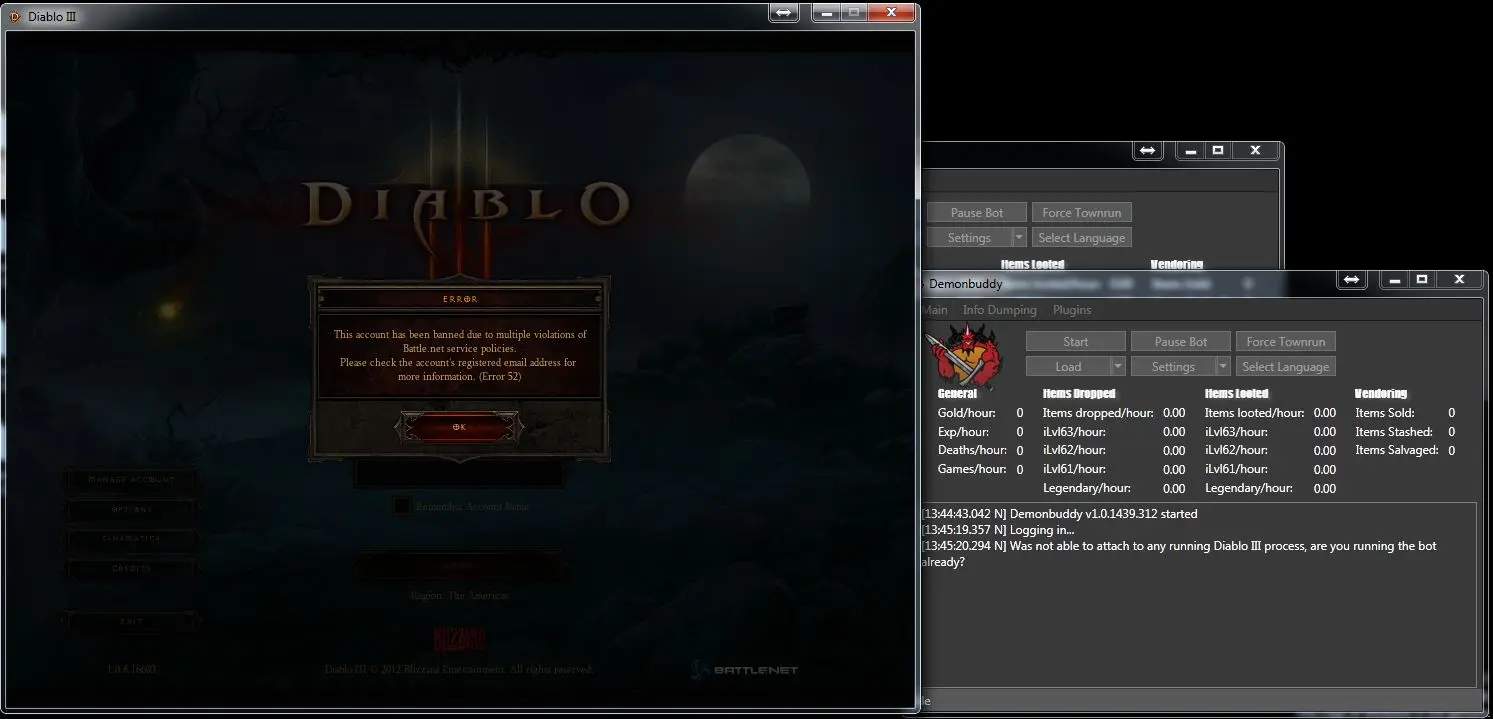Open the Load dropdown arrow in Demonbuddy

pos(1119,367)
